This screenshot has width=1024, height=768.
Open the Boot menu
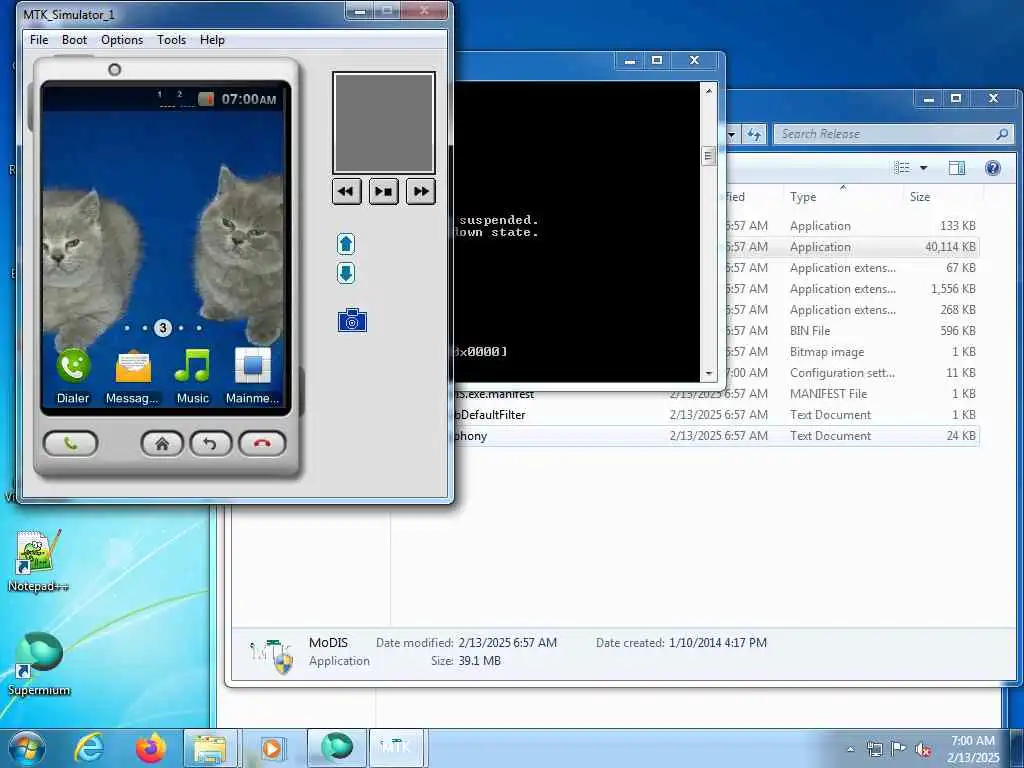74,40
